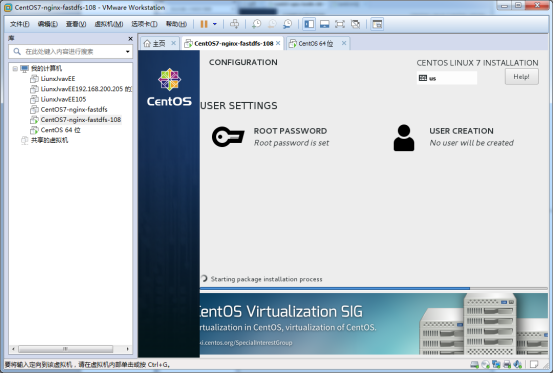Close the 主页 home tab
Image resolution: width=553 pixels, height=373 pixels.
pyautogui.click(x=173, y=43)
